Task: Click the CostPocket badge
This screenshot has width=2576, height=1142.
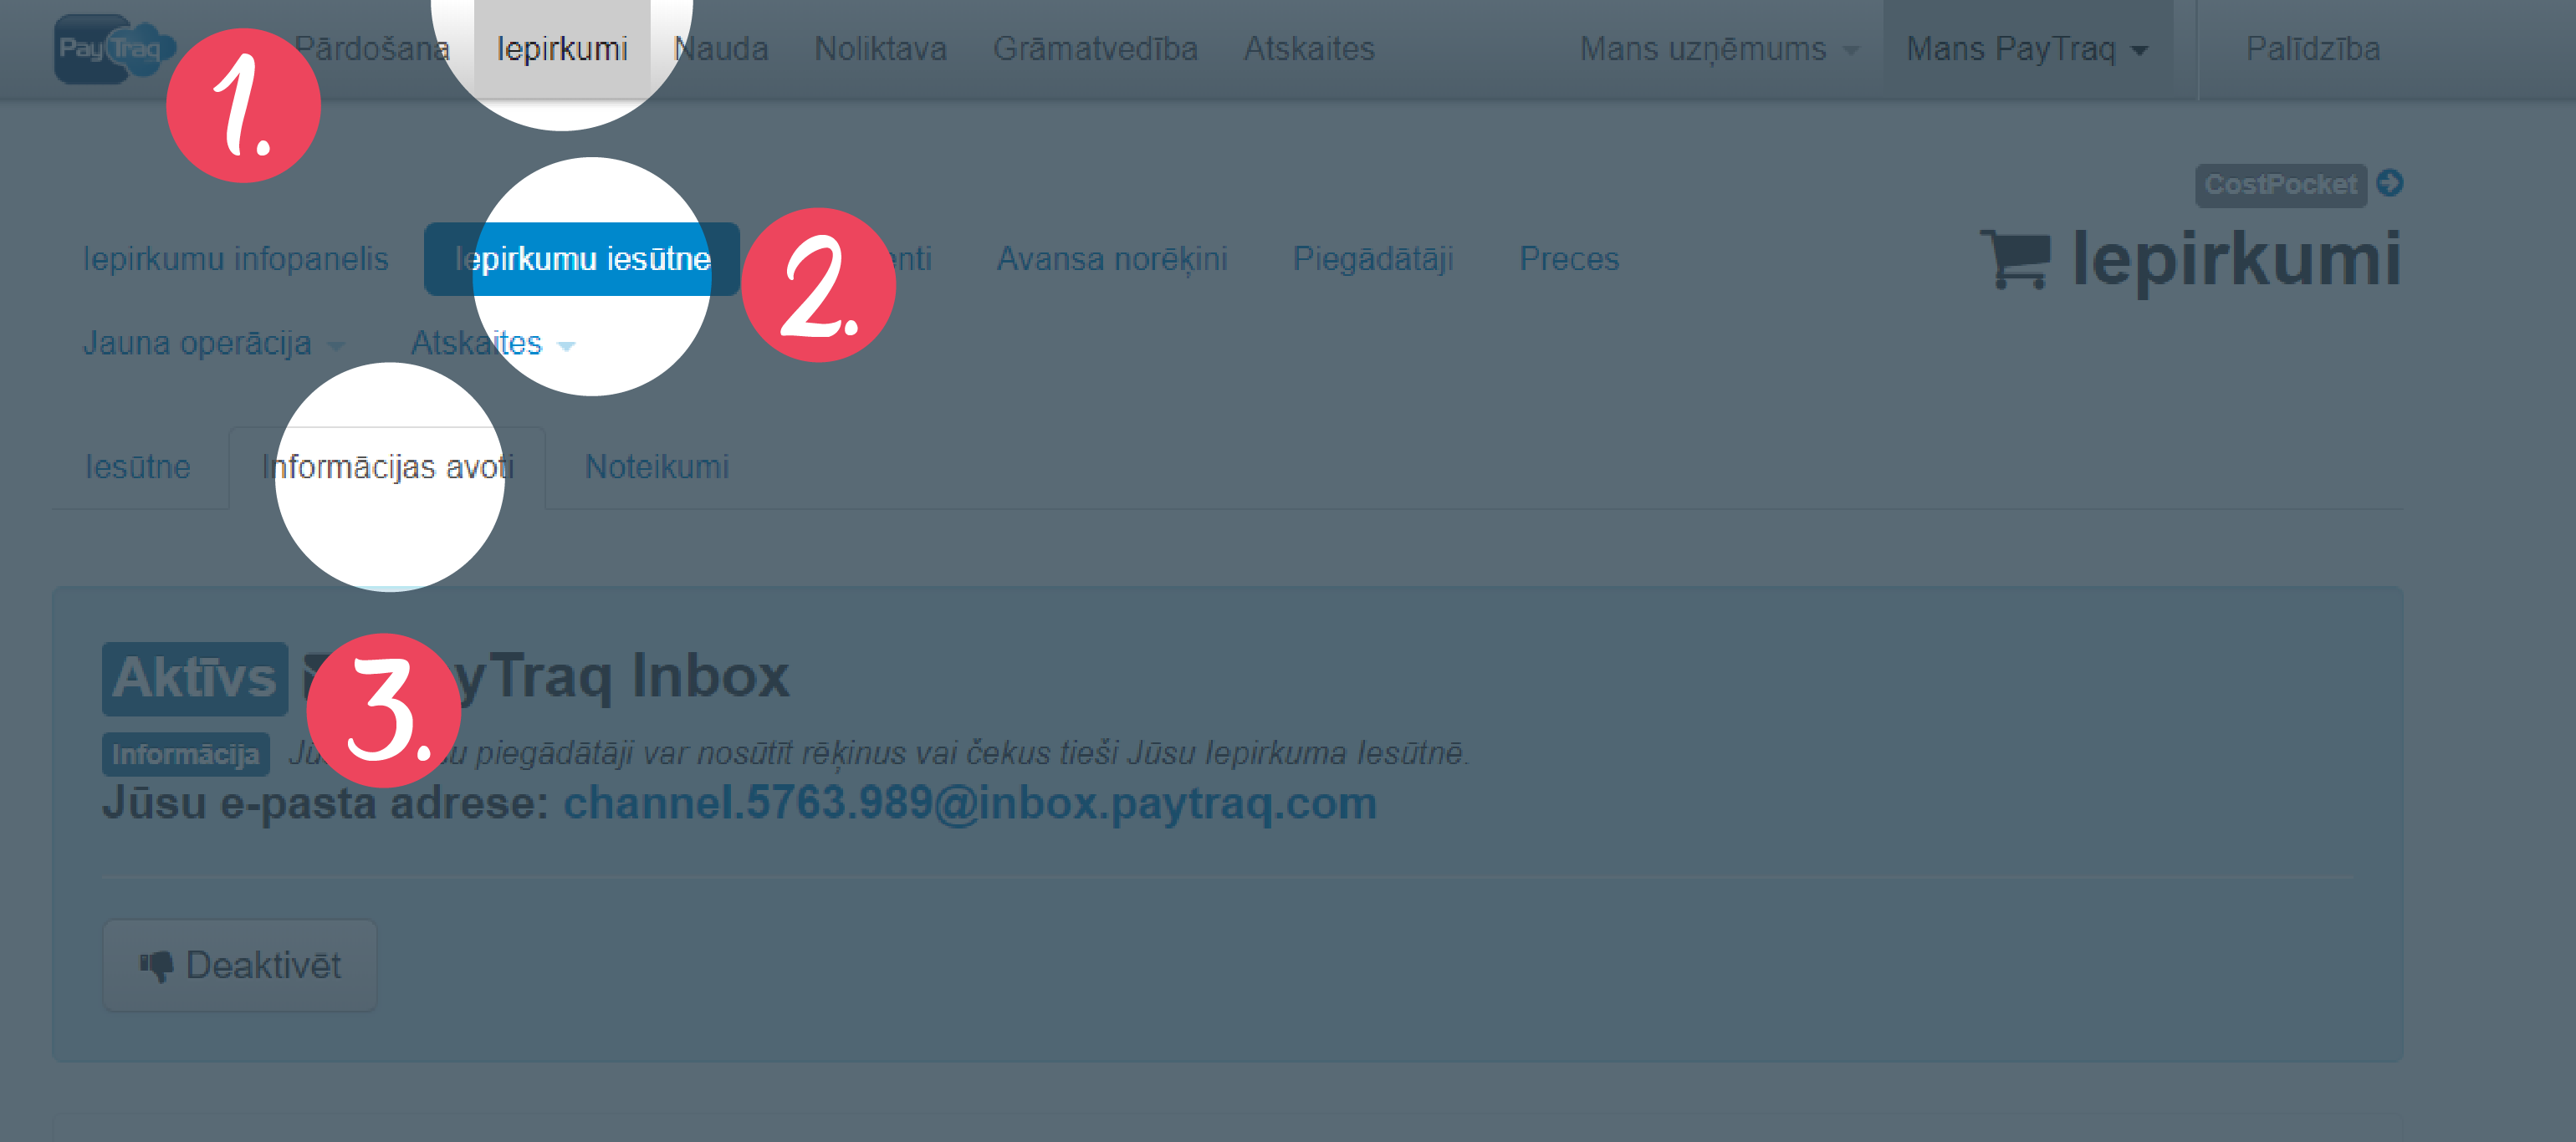Action: (2280, 185)
